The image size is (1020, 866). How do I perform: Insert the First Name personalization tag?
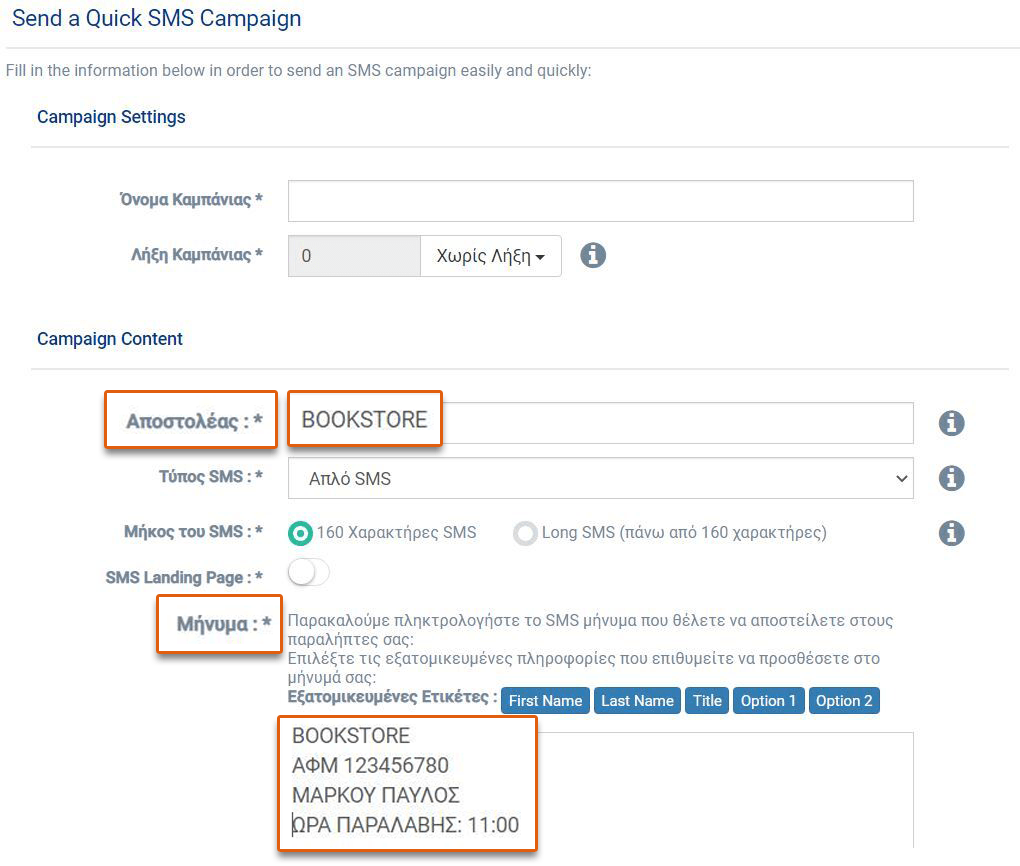point(545,700)
